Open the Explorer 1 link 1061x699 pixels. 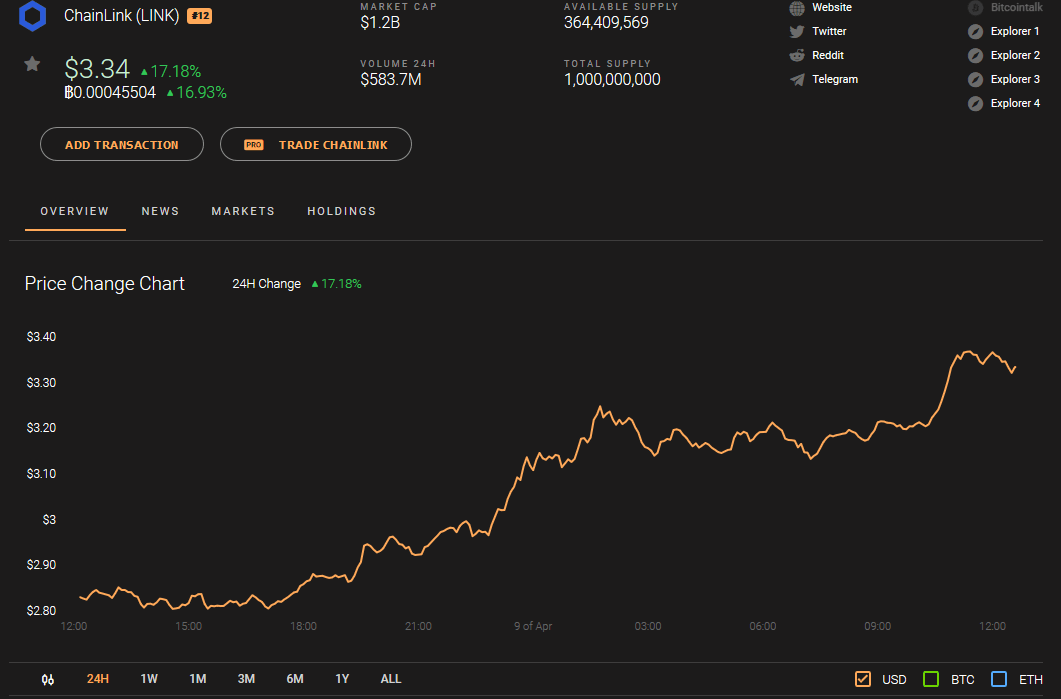pos(1015,31)
